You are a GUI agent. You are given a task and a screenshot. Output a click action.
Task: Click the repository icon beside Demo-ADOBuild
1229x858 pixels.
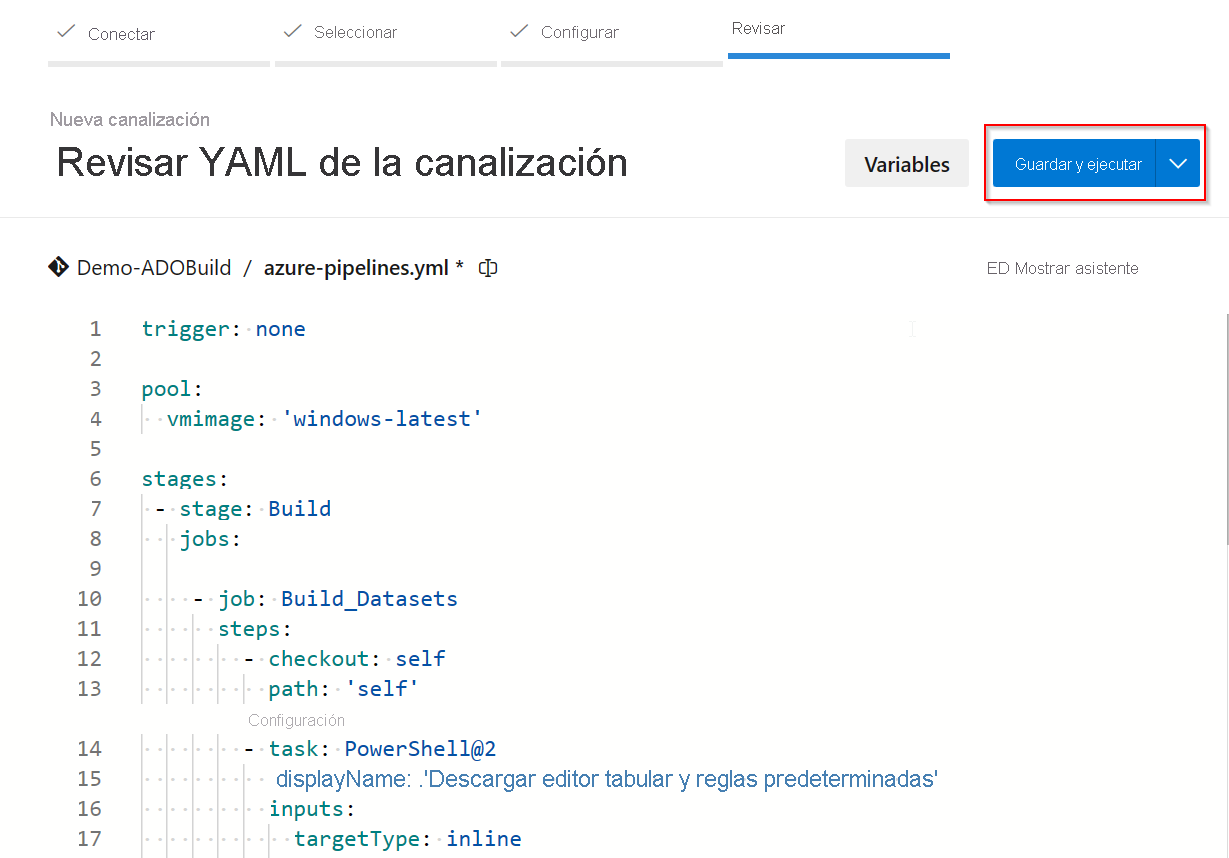[58, 267]
